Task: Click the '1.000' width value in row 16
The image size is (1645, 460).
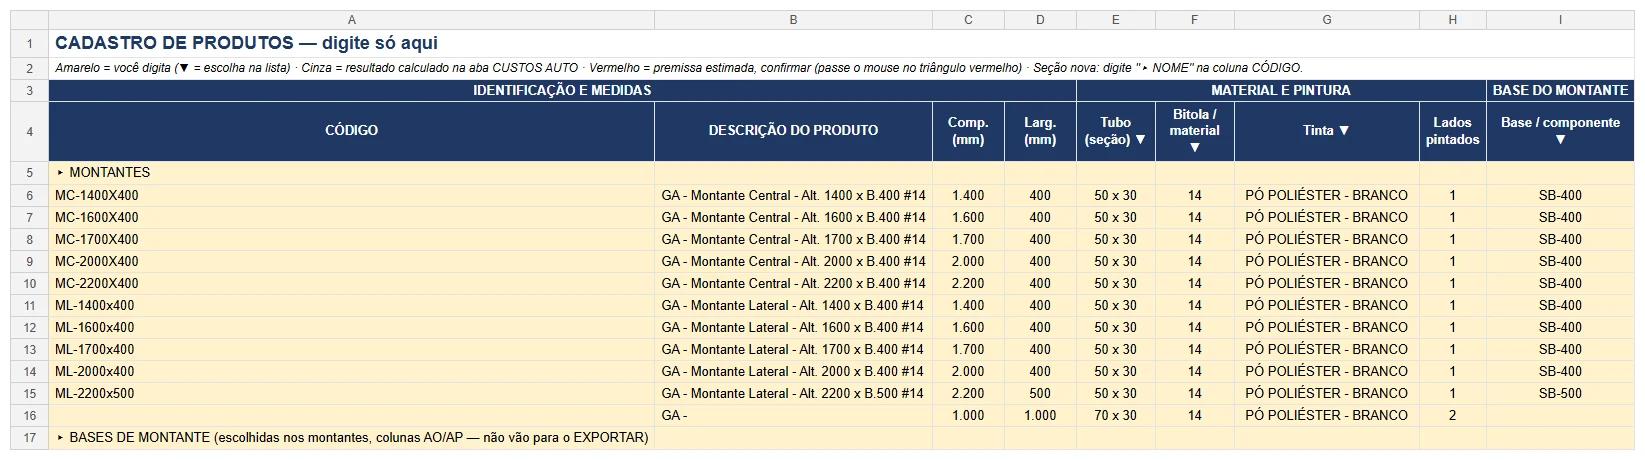Action: point(1040,415)
